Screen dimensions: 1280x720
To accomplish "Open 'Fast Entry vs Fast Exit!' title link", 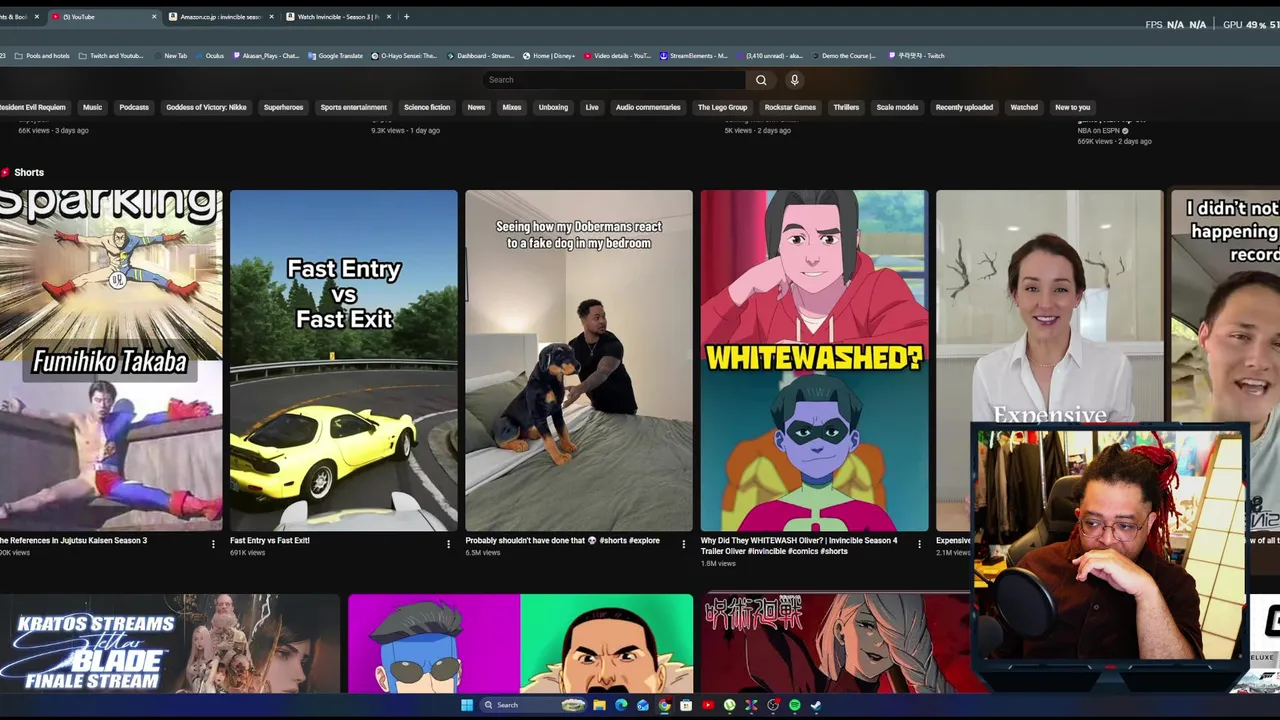I will (270, 541).
